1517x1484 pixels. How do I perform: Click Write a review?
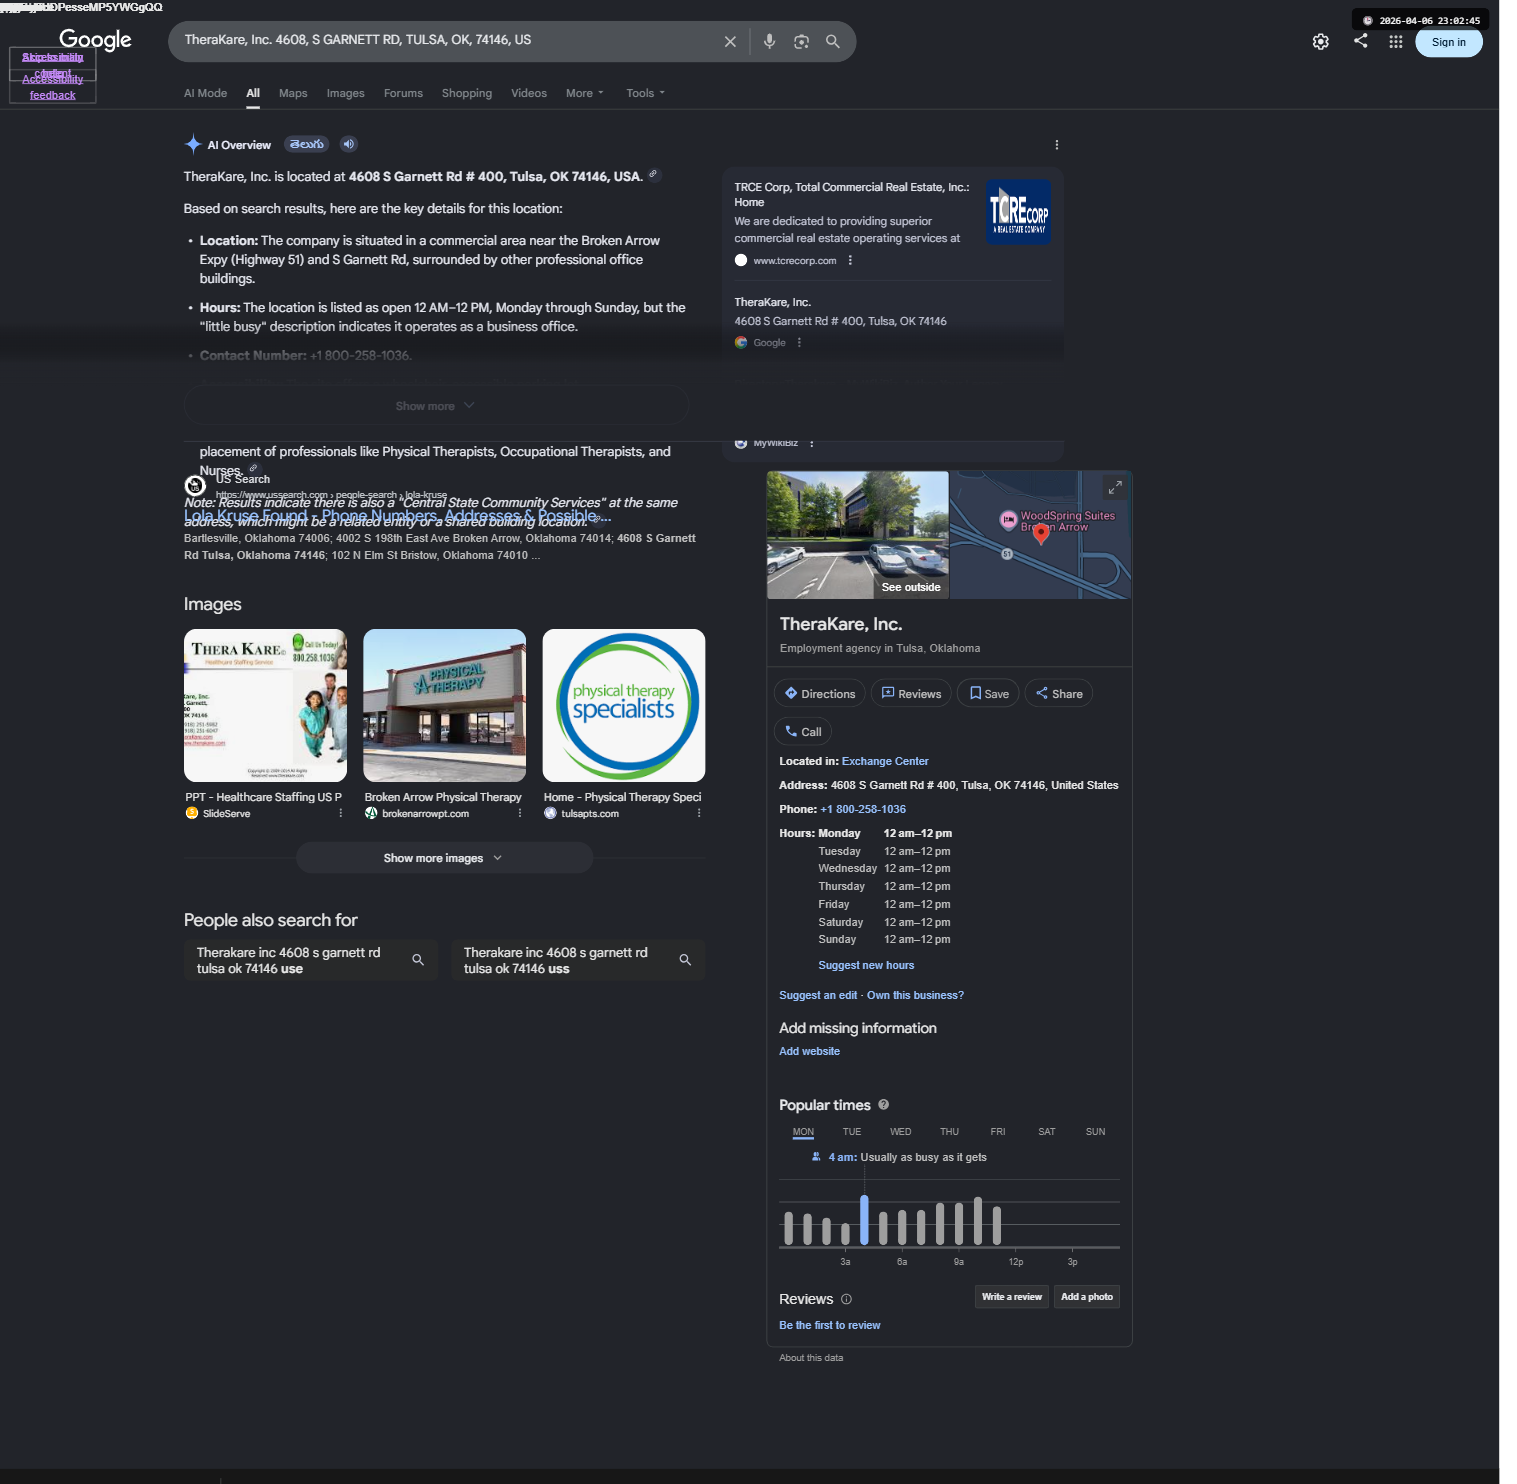point(1012,1297)
